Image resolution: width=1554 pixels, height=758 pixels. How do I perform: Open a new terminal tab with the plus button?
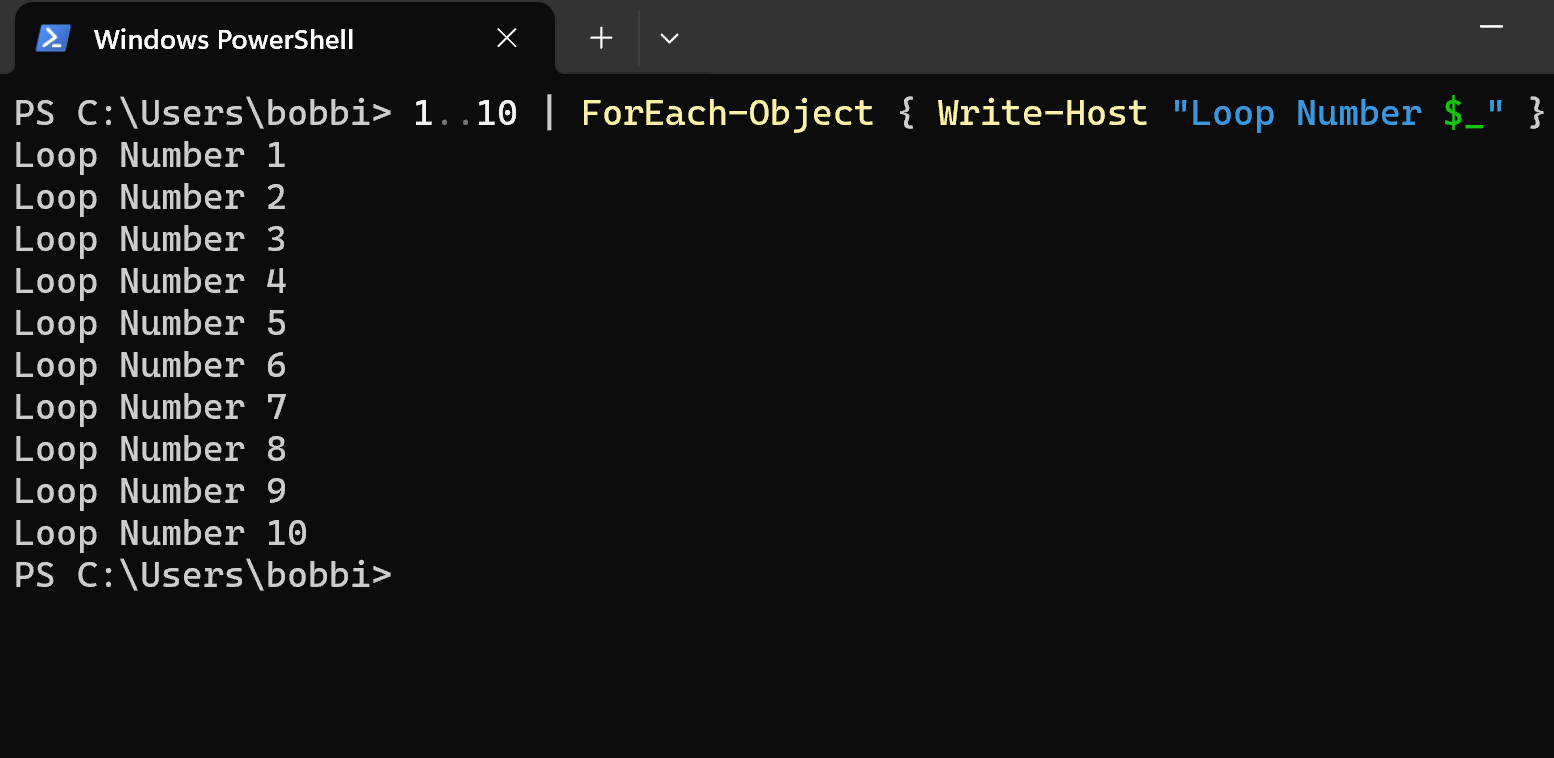point(600,38)
